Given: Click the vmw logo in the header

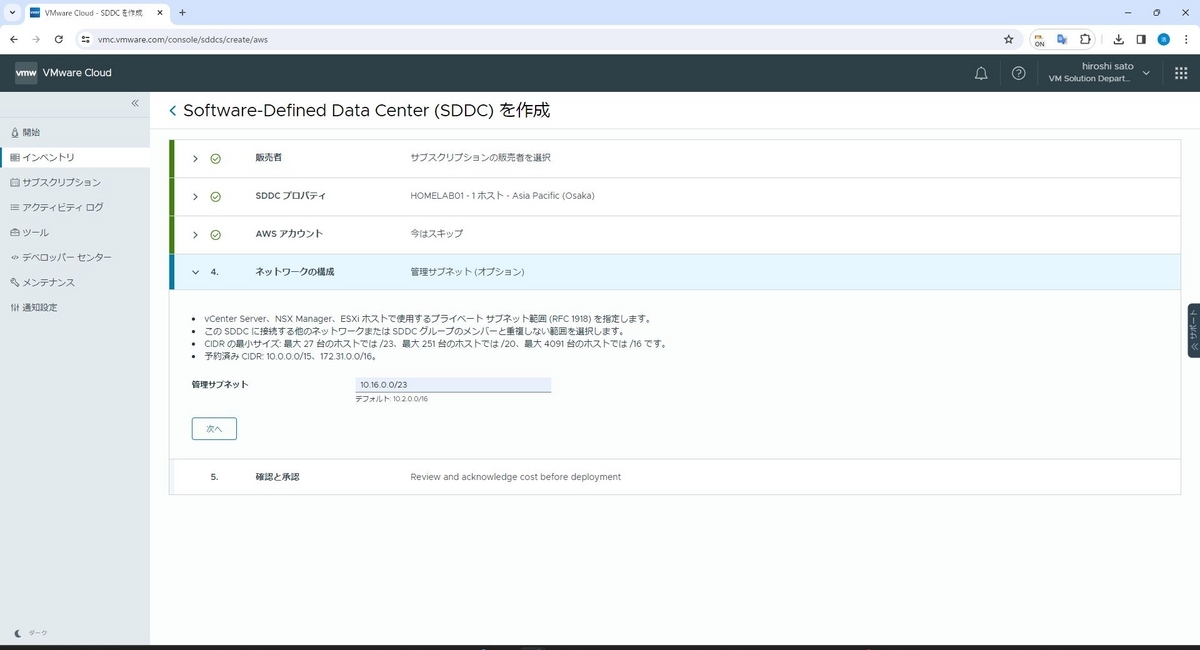Looking at the screenshot, I should point(26,73).
